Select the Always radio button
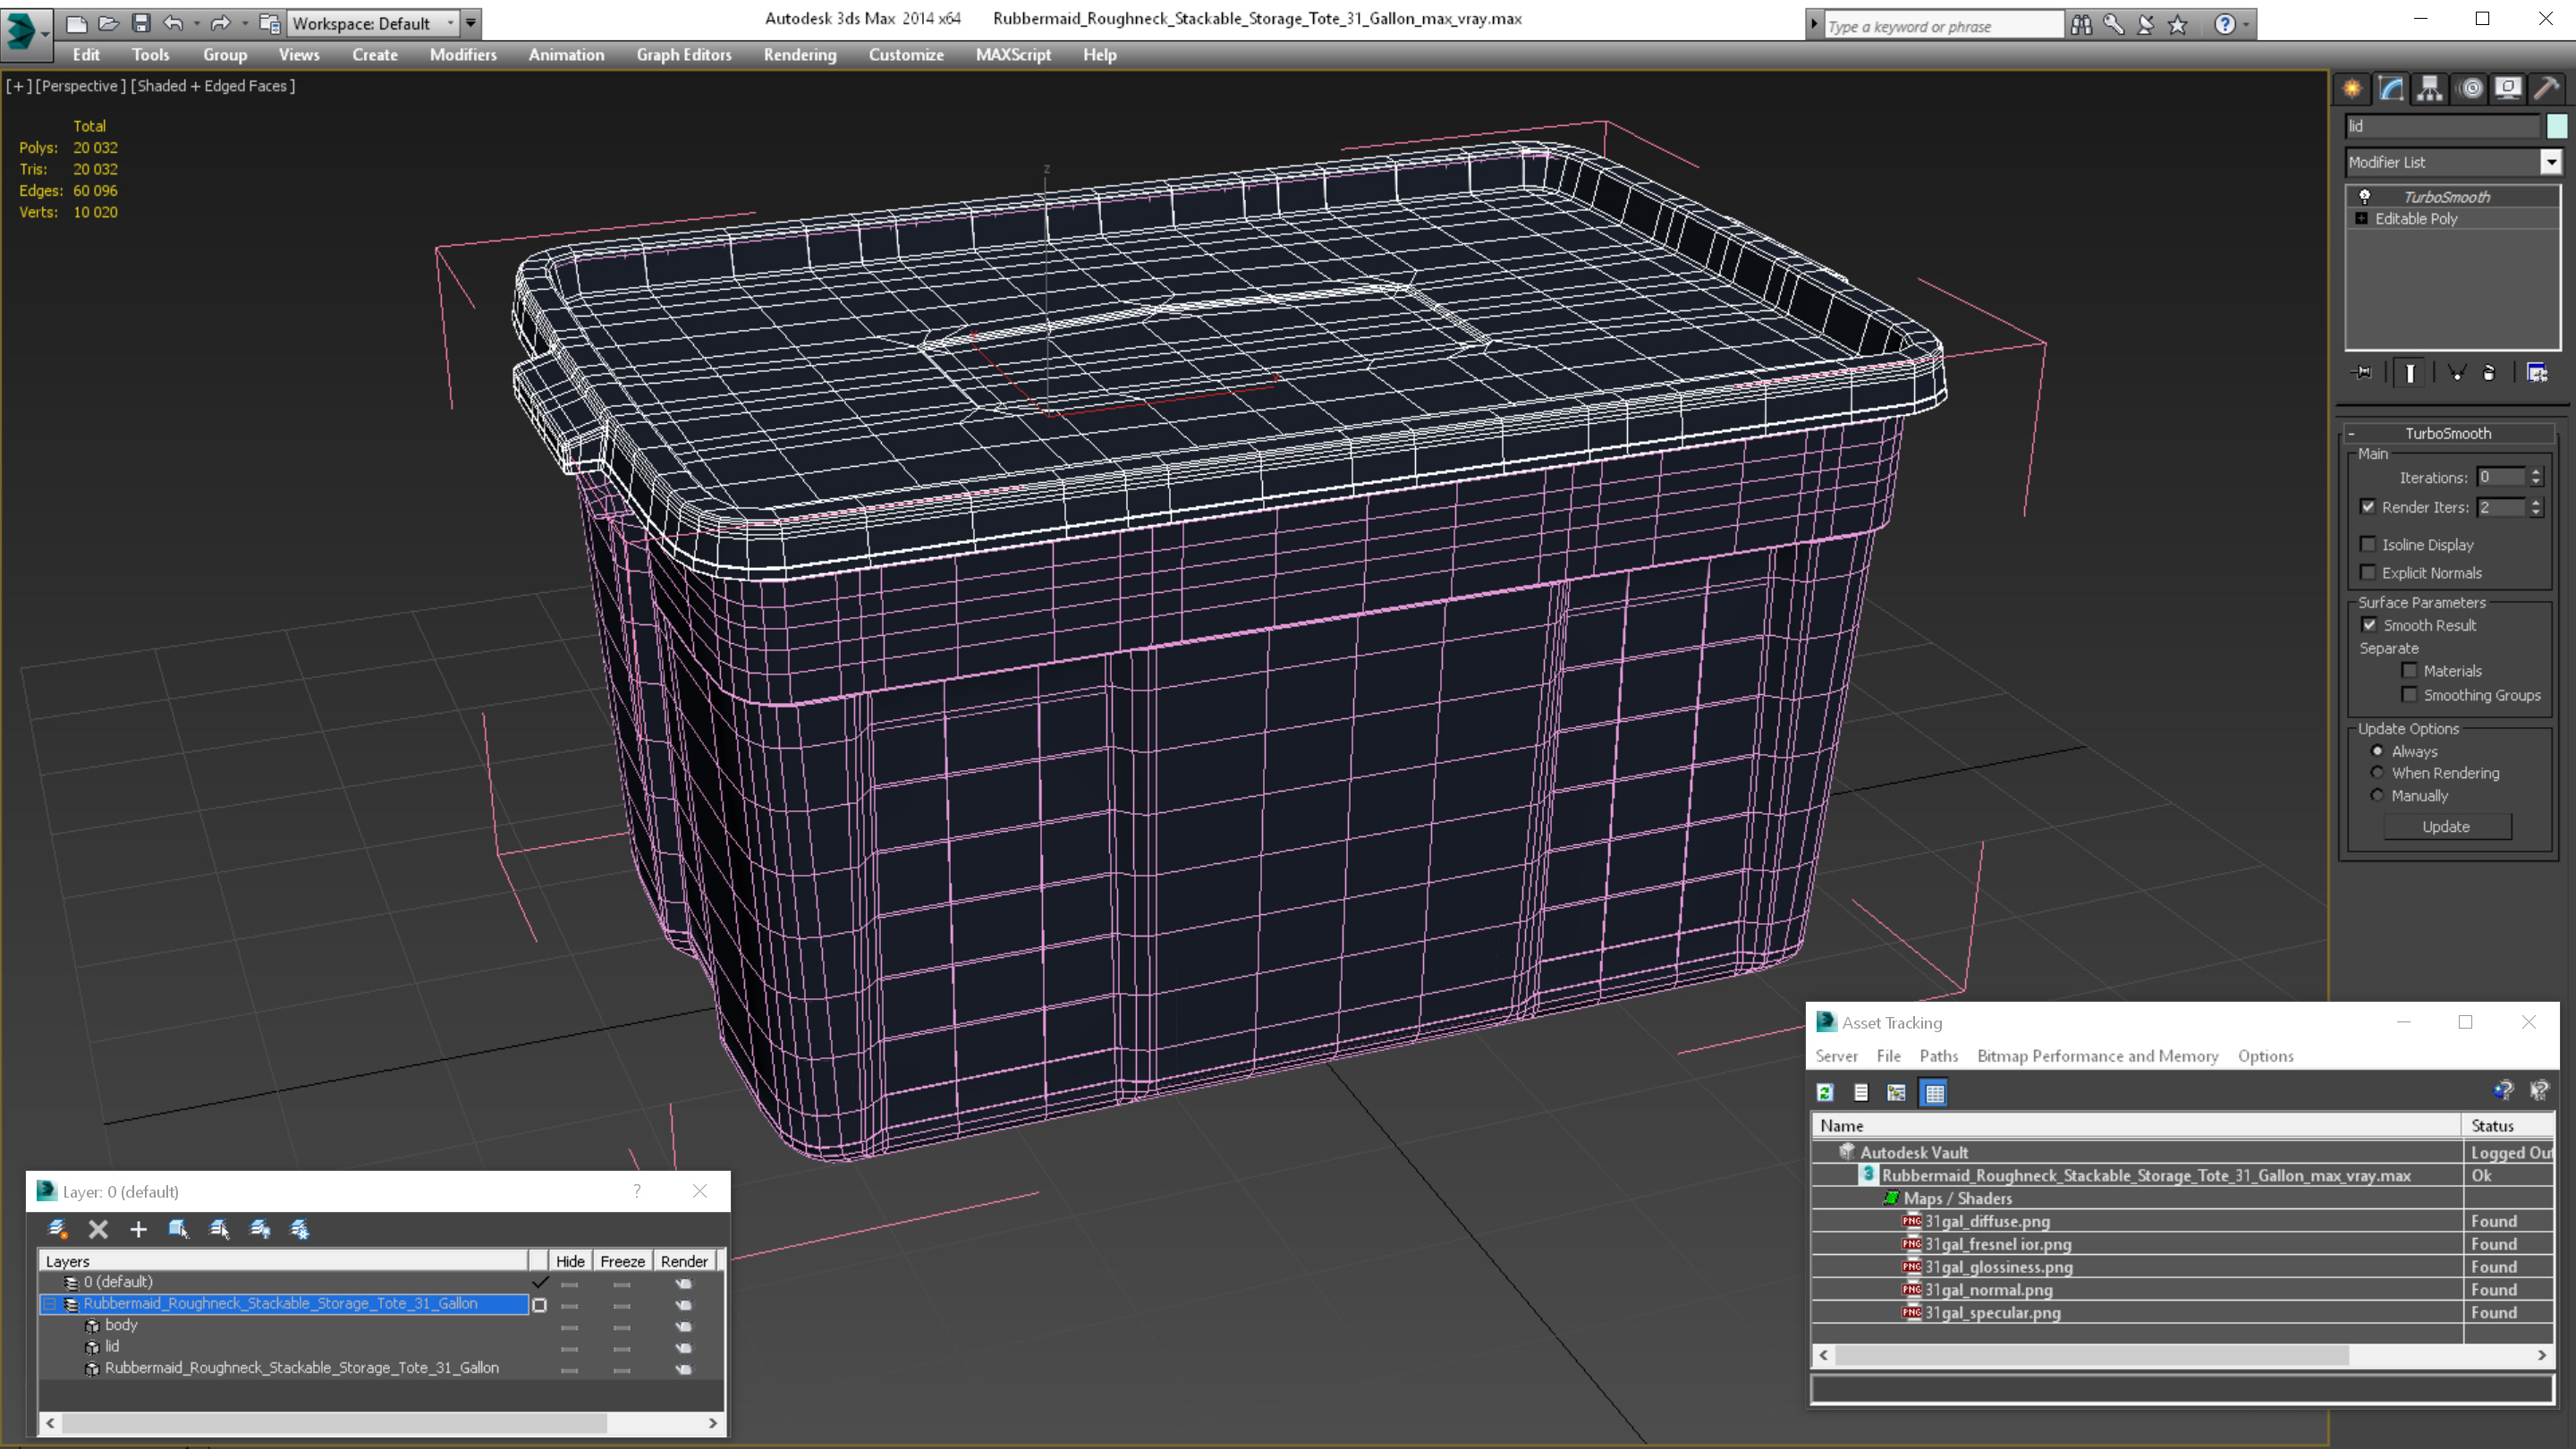2576x1449 pixels. [x=2377, y=750]
